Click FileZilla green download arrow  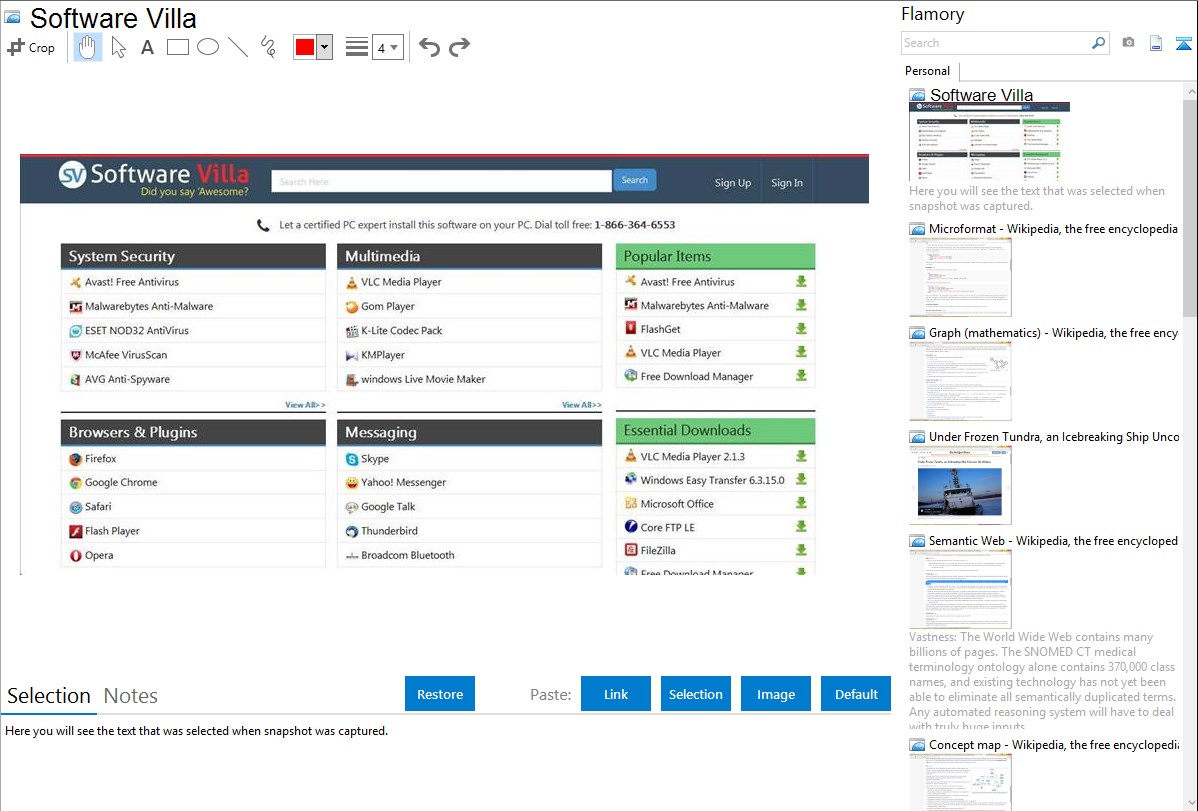click(801, 550)
